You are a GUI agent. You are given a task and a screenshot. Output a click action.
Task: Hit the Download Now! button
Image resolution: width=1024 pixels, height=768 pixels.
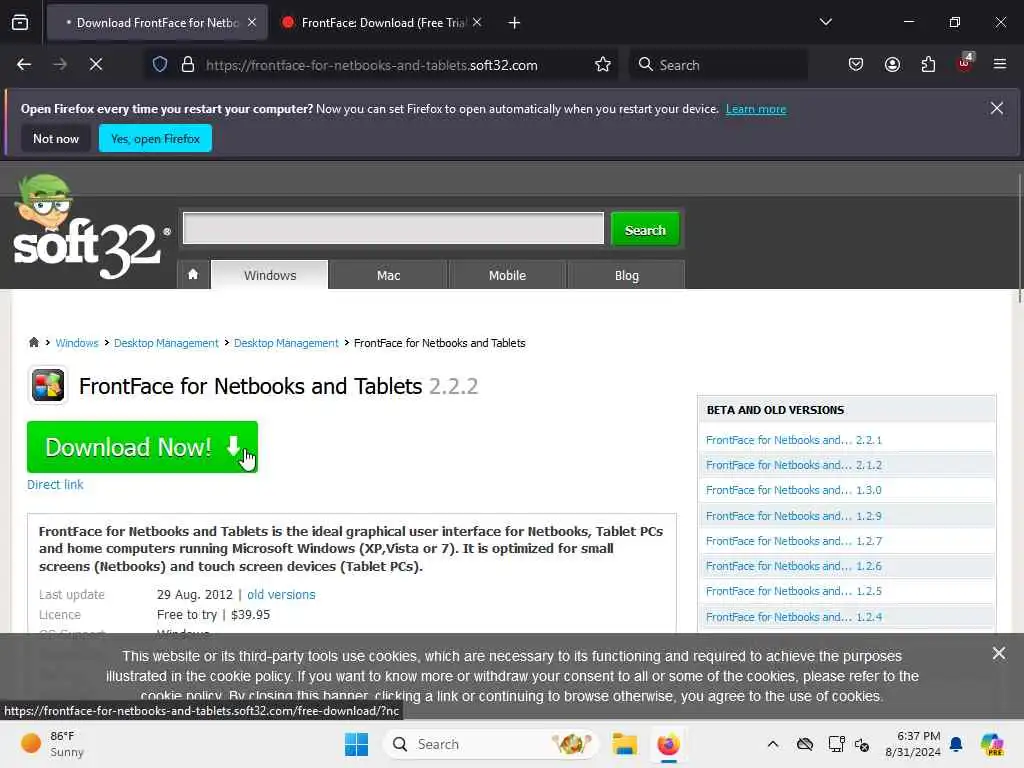[142, 447]
